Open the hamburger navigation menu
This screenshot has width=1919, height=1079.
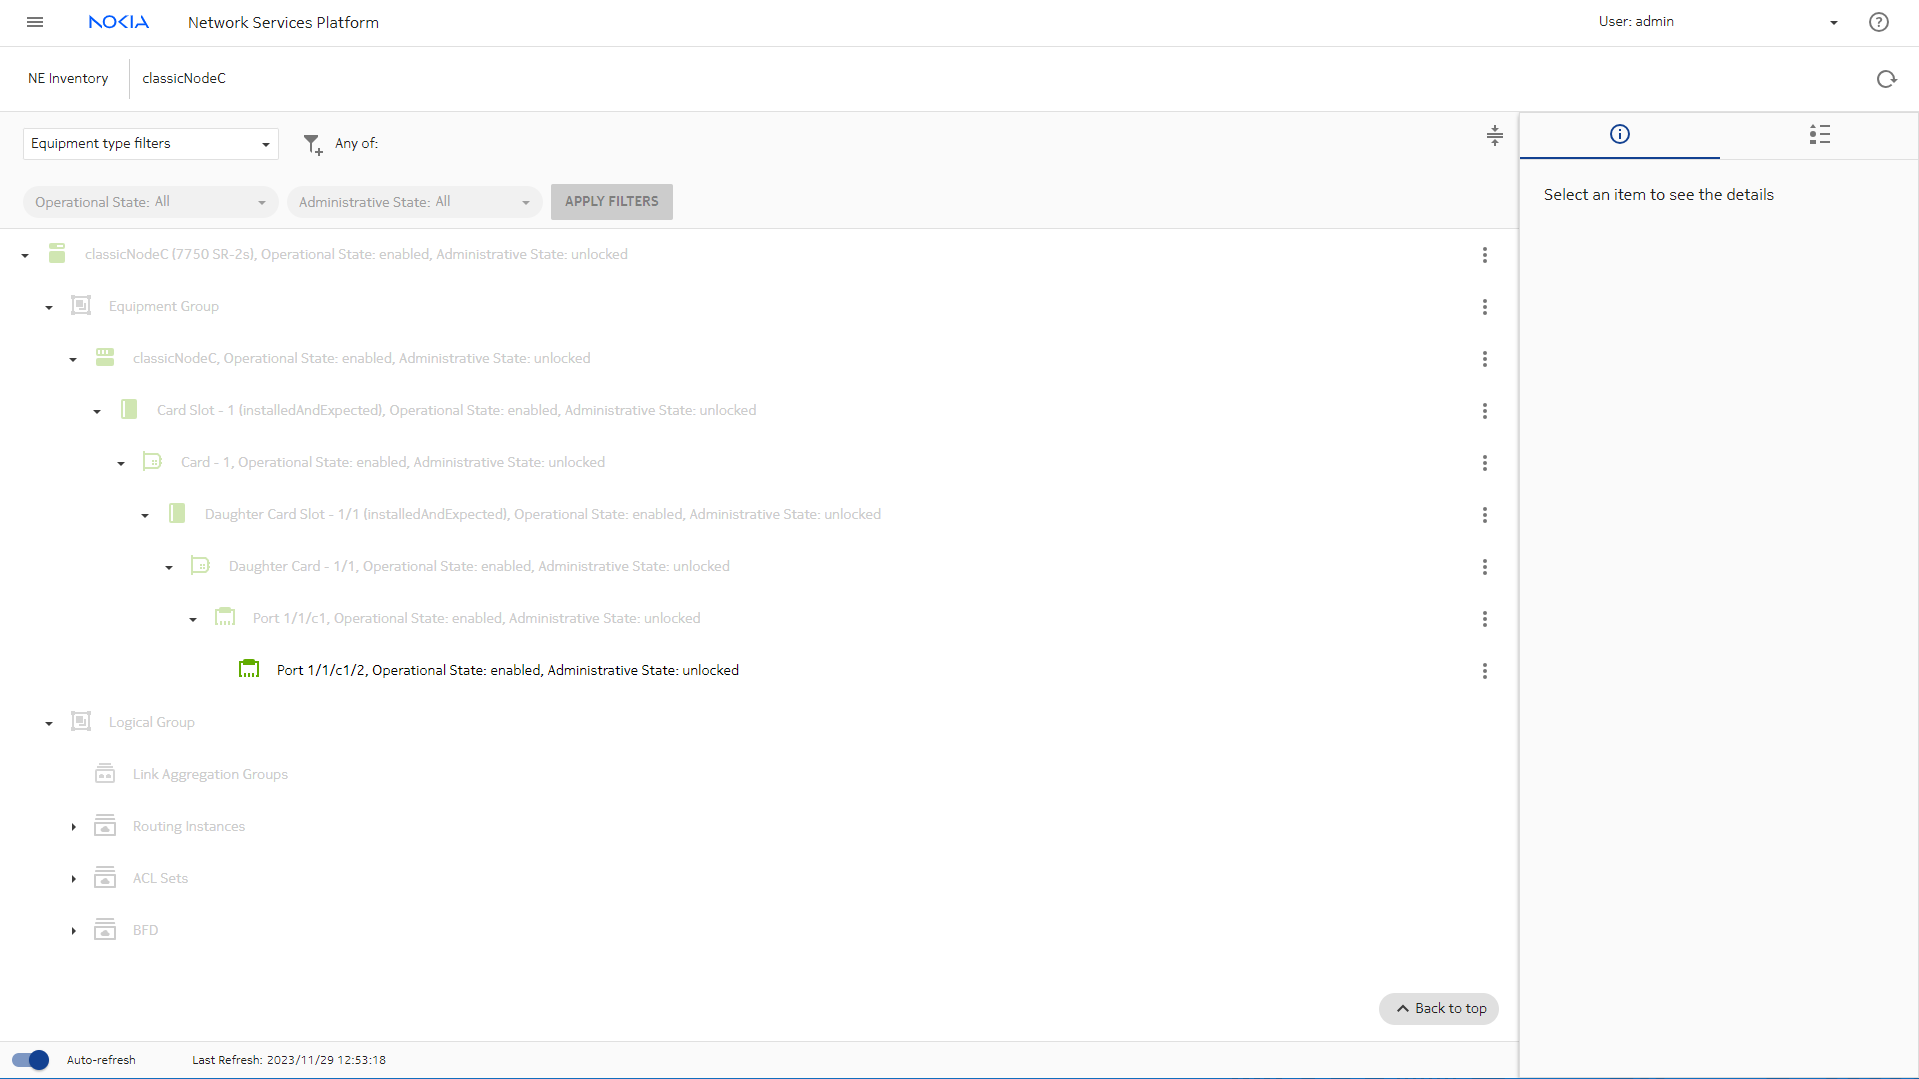(35, 22)
